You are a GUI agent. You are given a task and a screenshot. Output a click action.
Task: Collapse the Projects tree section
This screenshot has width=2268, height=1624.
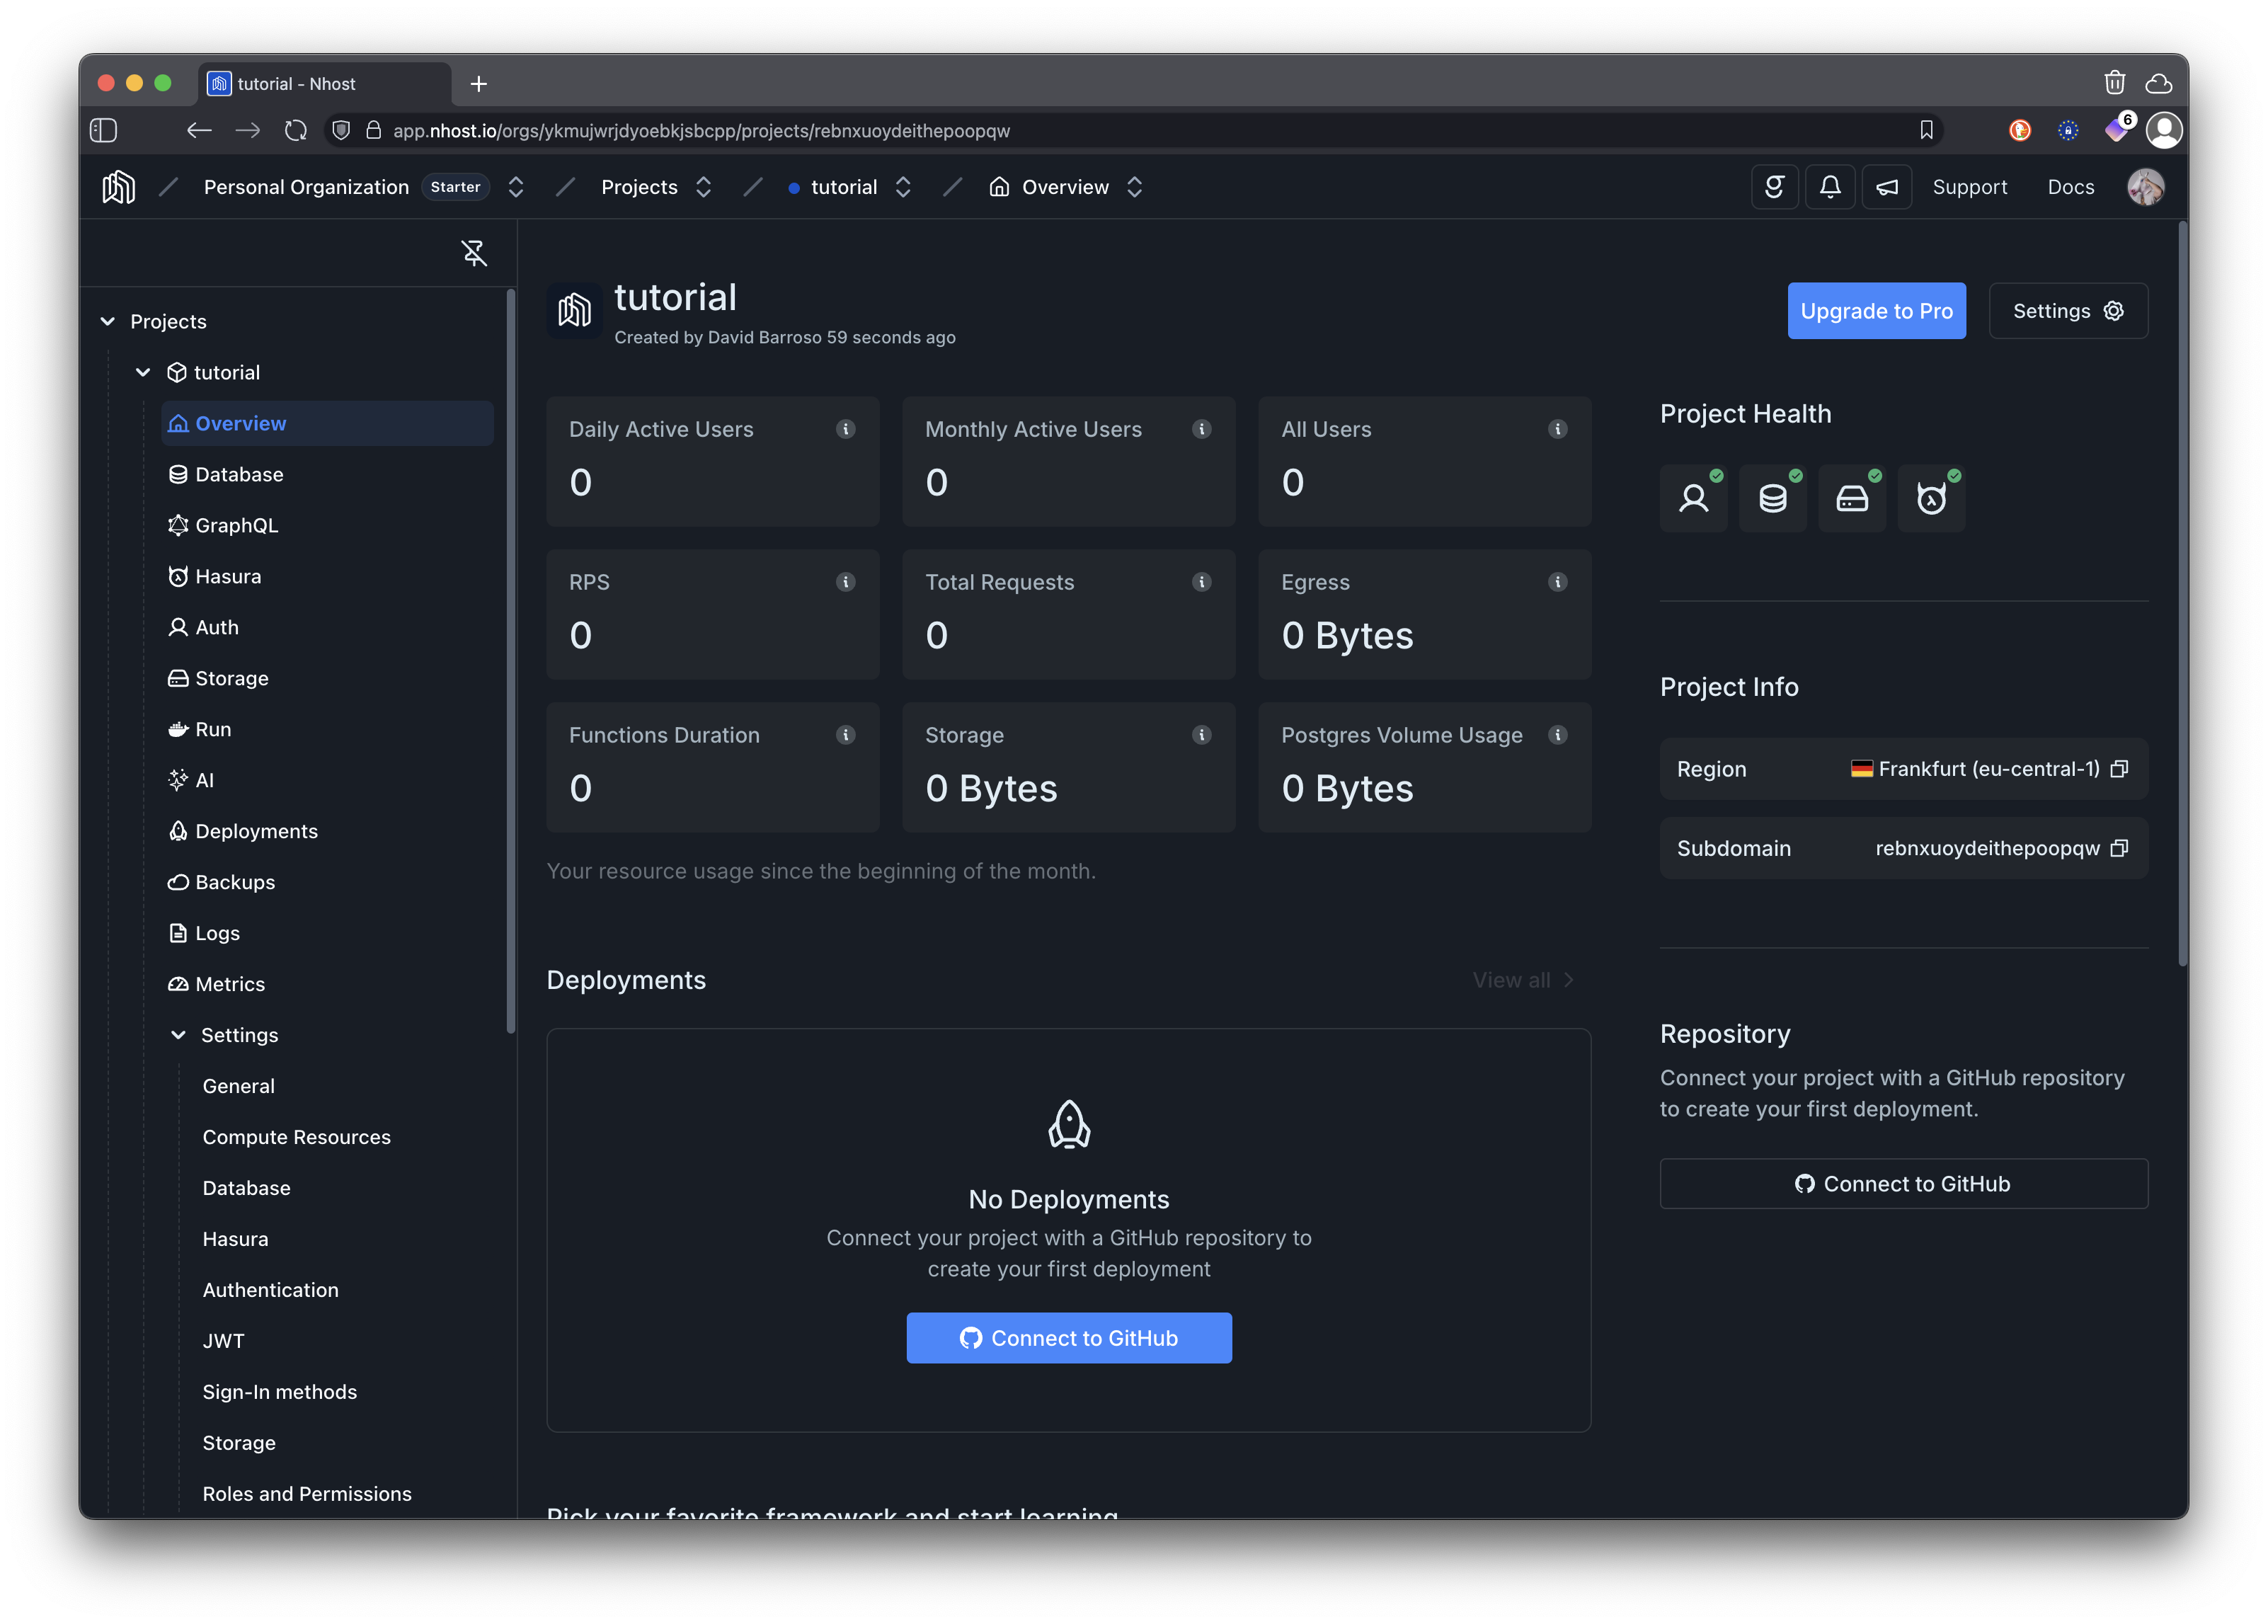click(108, 321)
